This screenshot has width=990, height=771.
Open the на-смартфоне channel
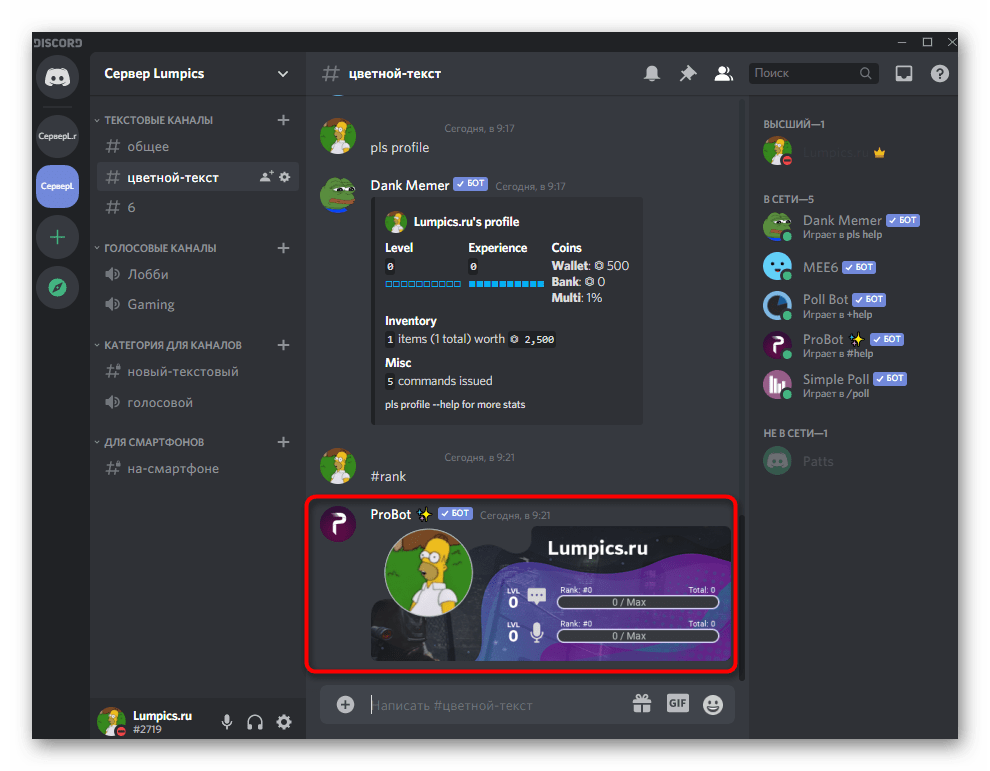tap(197, 469)
